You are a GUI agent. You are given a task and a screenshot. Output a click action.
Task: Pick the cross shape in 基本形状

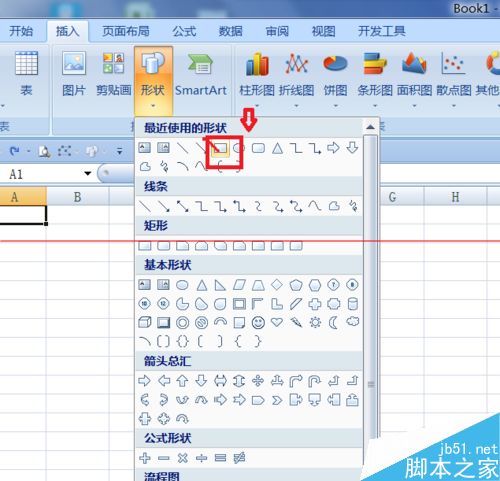315,304
